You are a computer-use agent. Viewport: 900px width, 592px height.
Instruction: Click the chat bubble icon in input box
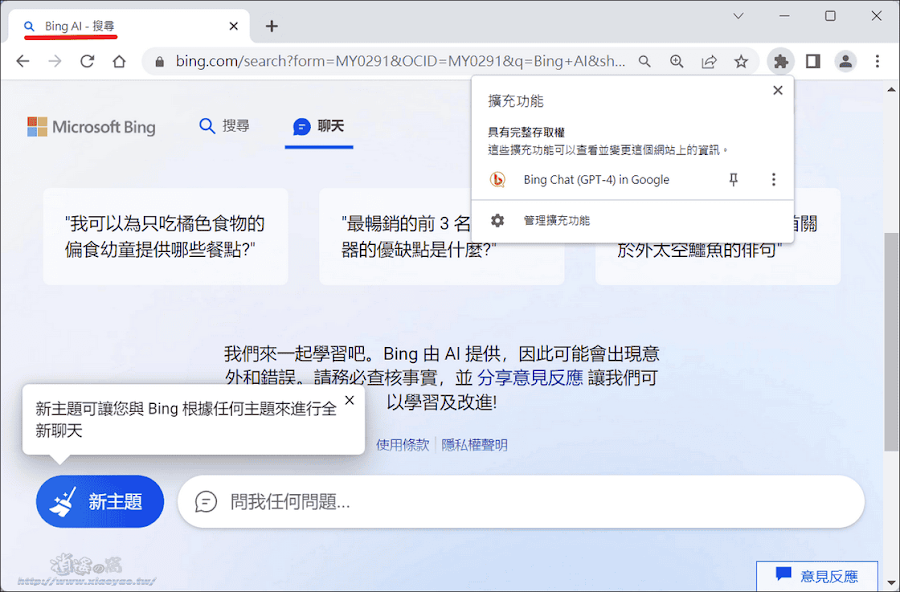click(206, 502)
